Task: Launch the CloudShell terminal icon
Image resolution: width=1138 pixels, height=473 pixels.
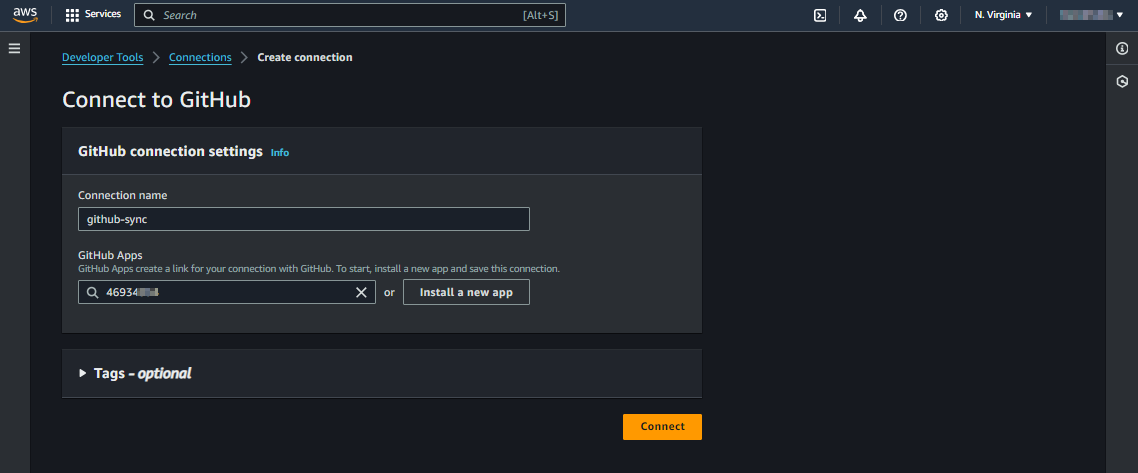Action: click(820, 15)
